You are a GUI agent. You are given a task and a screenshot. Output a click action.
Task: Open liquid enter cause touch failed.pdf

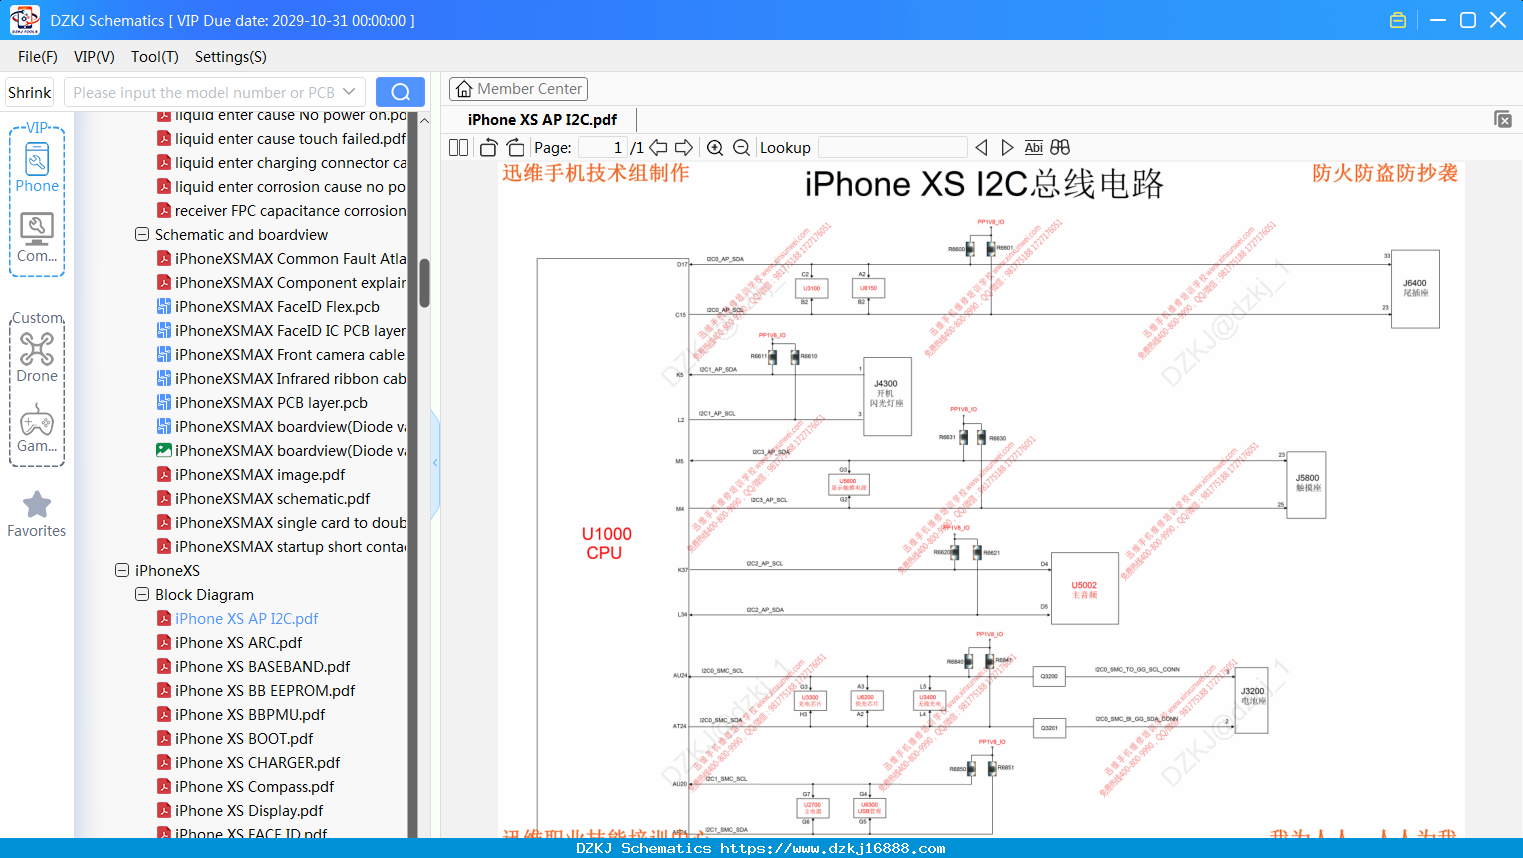pyautogui.click(x=290, y=139)
